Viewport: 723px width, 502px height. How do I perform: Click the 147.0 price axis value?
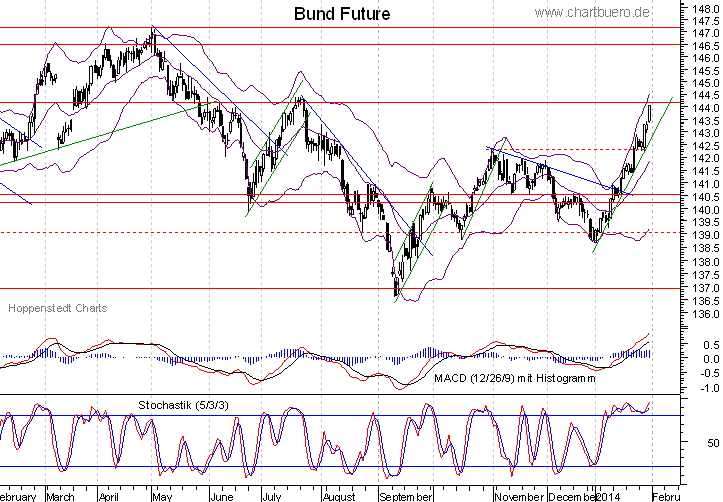pos(705,33)
